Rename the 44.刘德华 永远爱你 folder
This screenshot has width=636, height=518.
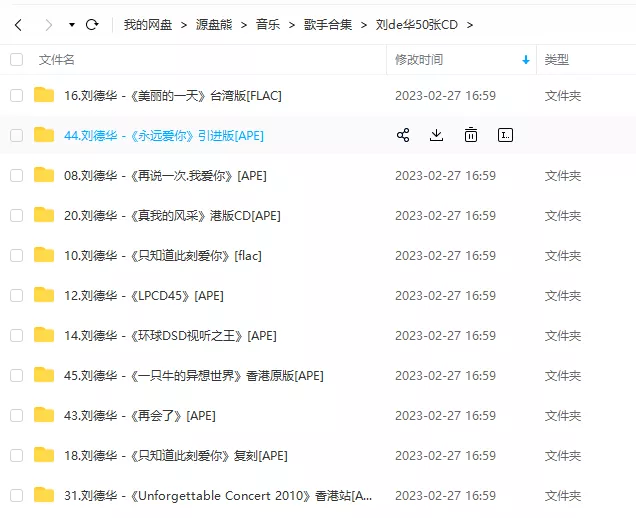(505, 135)
